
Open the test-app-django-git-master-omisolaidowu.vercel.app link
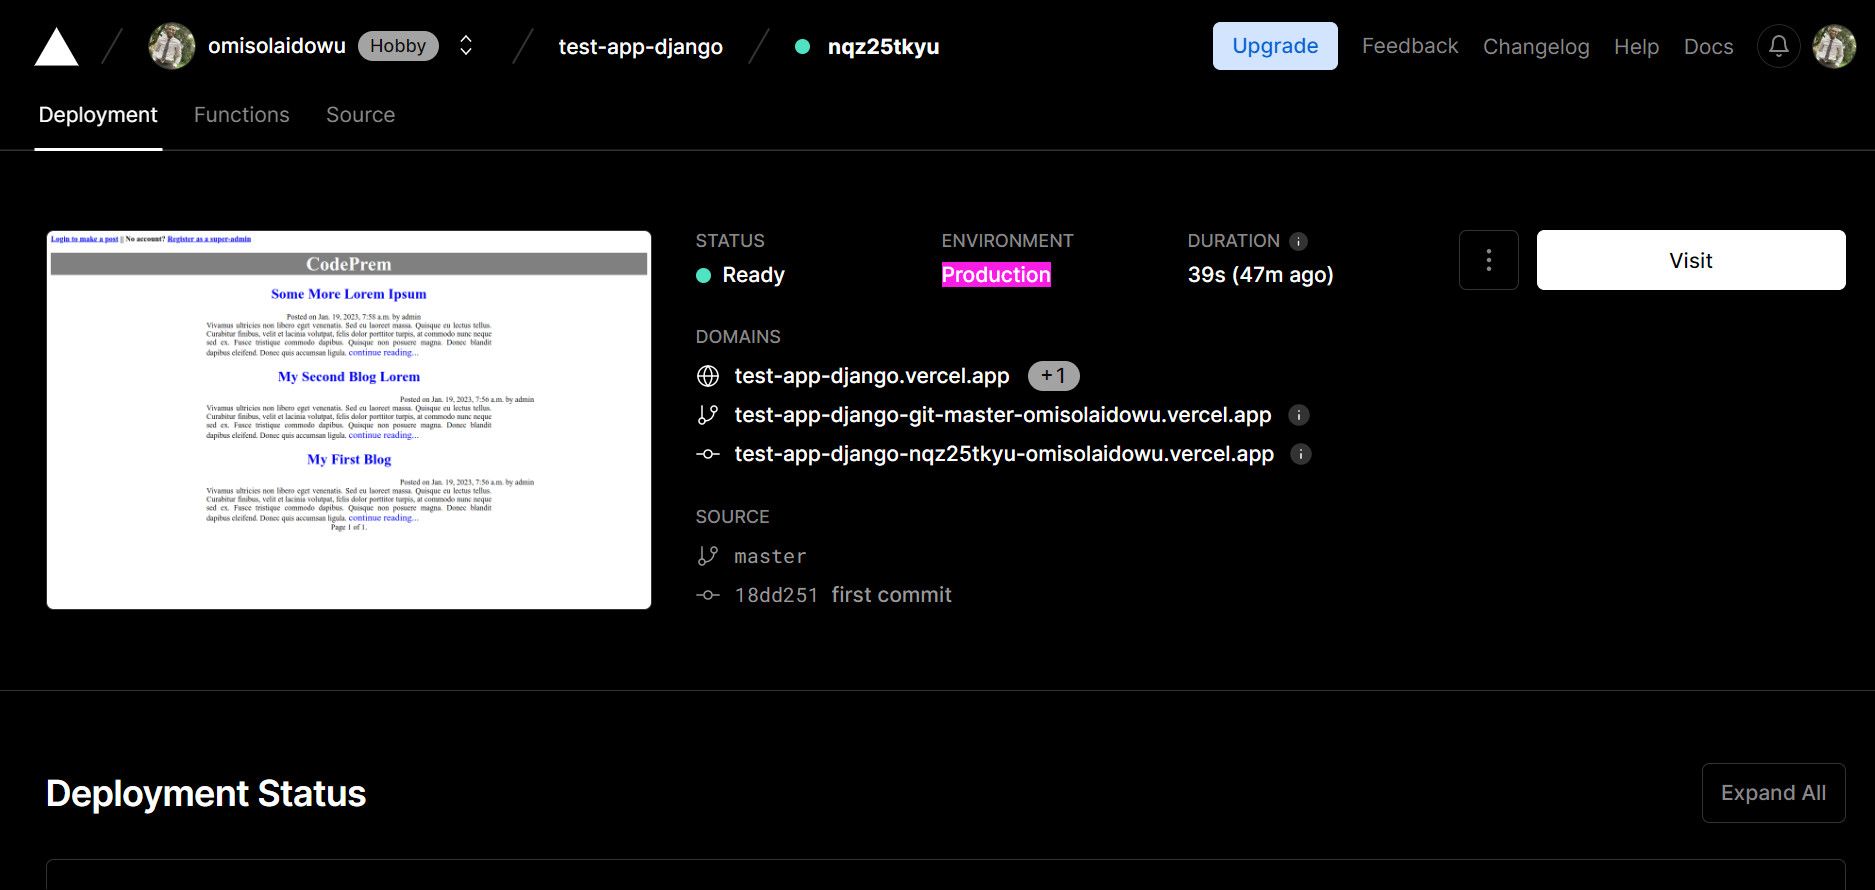1003,415
